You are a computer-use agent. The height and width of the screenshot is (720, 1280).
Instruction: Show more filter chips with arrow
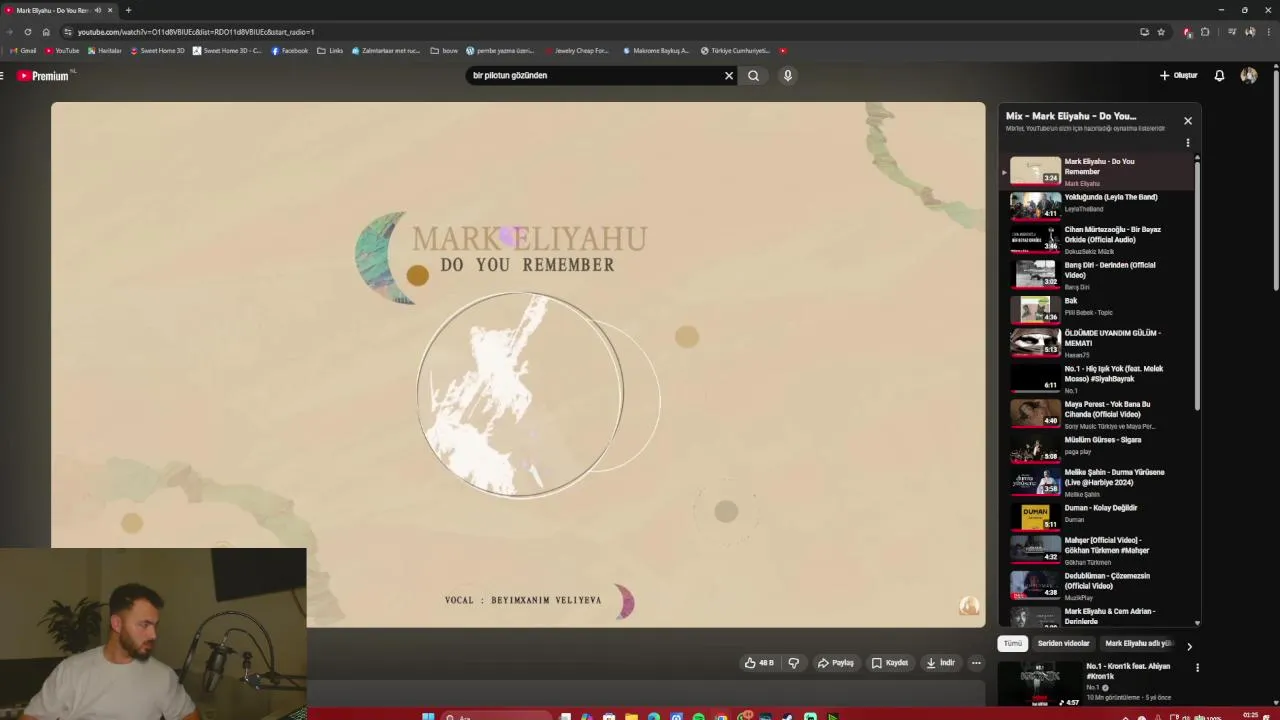click(x=1189, y=646)
